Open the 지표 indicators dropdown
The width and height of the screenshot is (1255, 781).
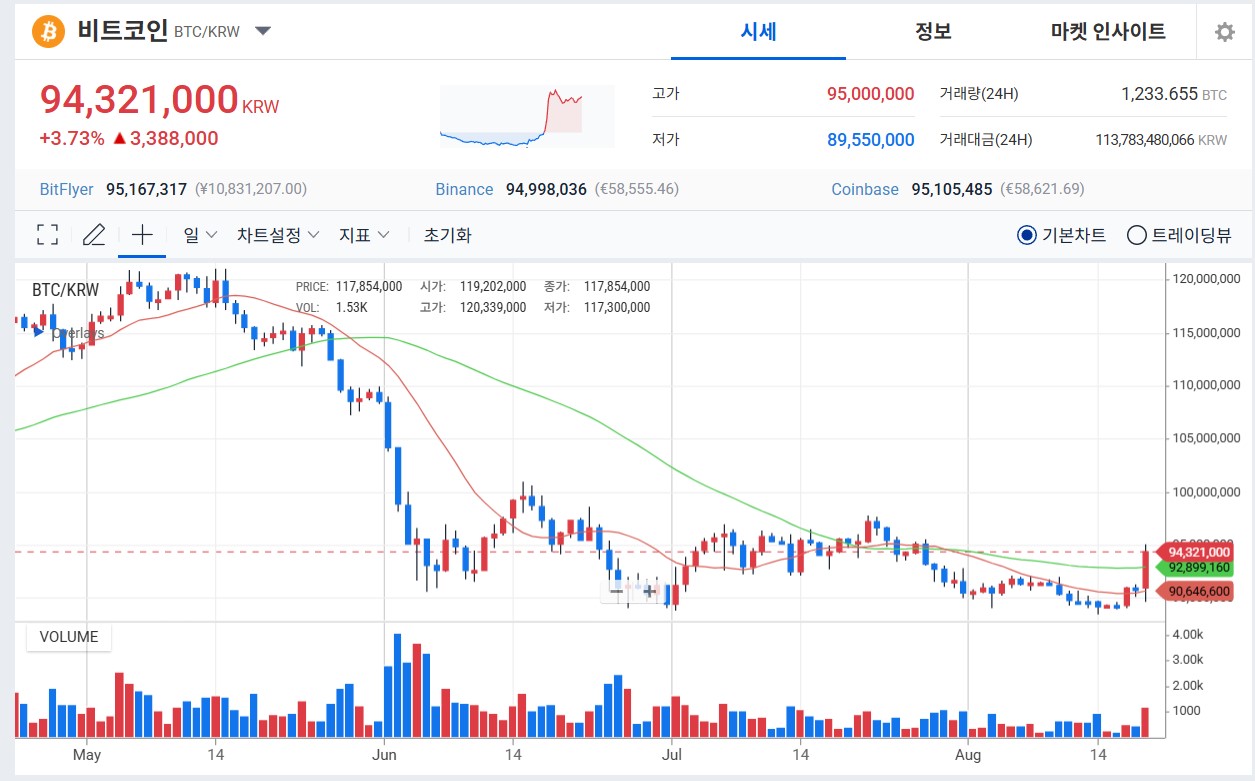click(364, 235)
